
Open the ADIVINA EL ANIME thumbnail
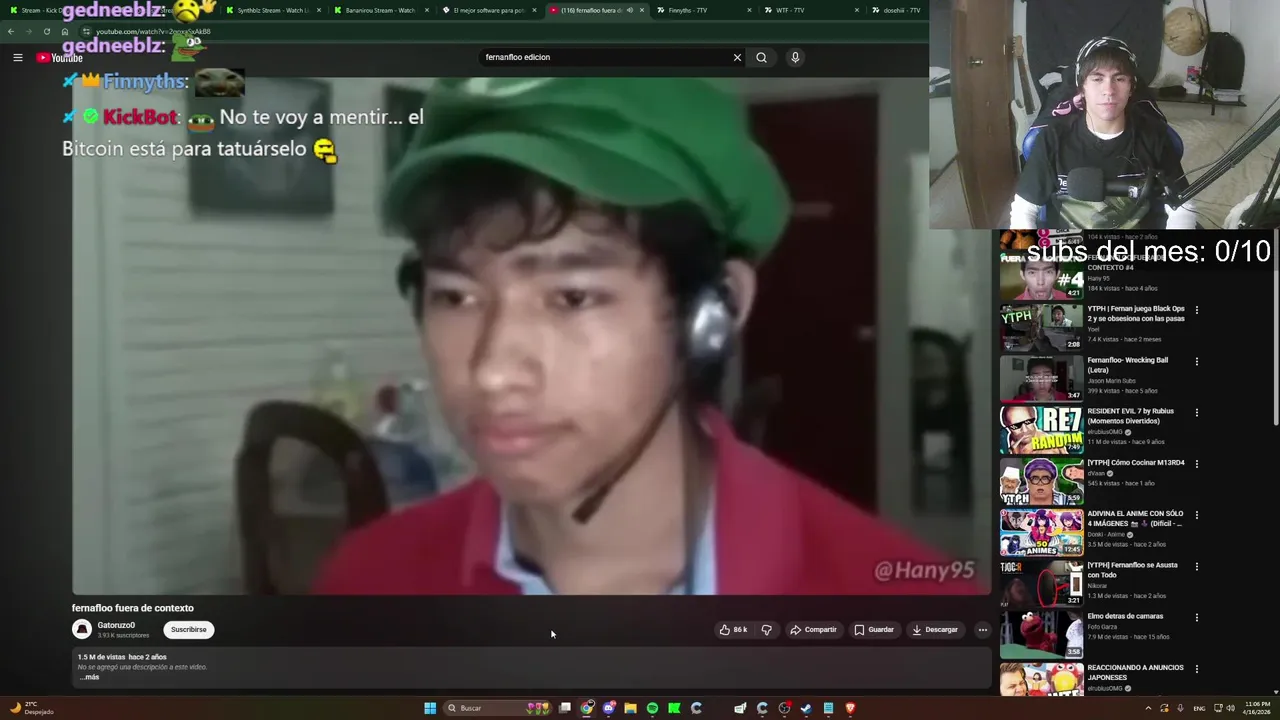click(x=1041, y=532)
